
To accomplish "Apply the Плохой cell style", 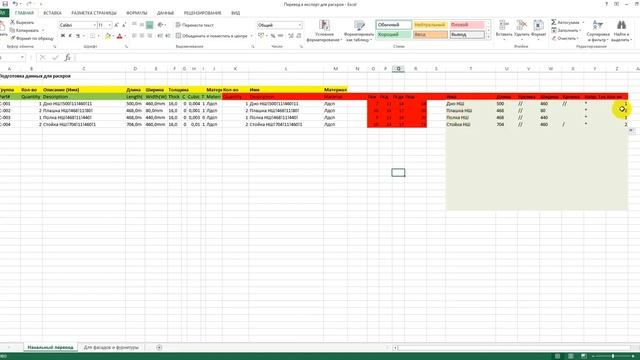I will pyautogui.click(x=467, y=25).
